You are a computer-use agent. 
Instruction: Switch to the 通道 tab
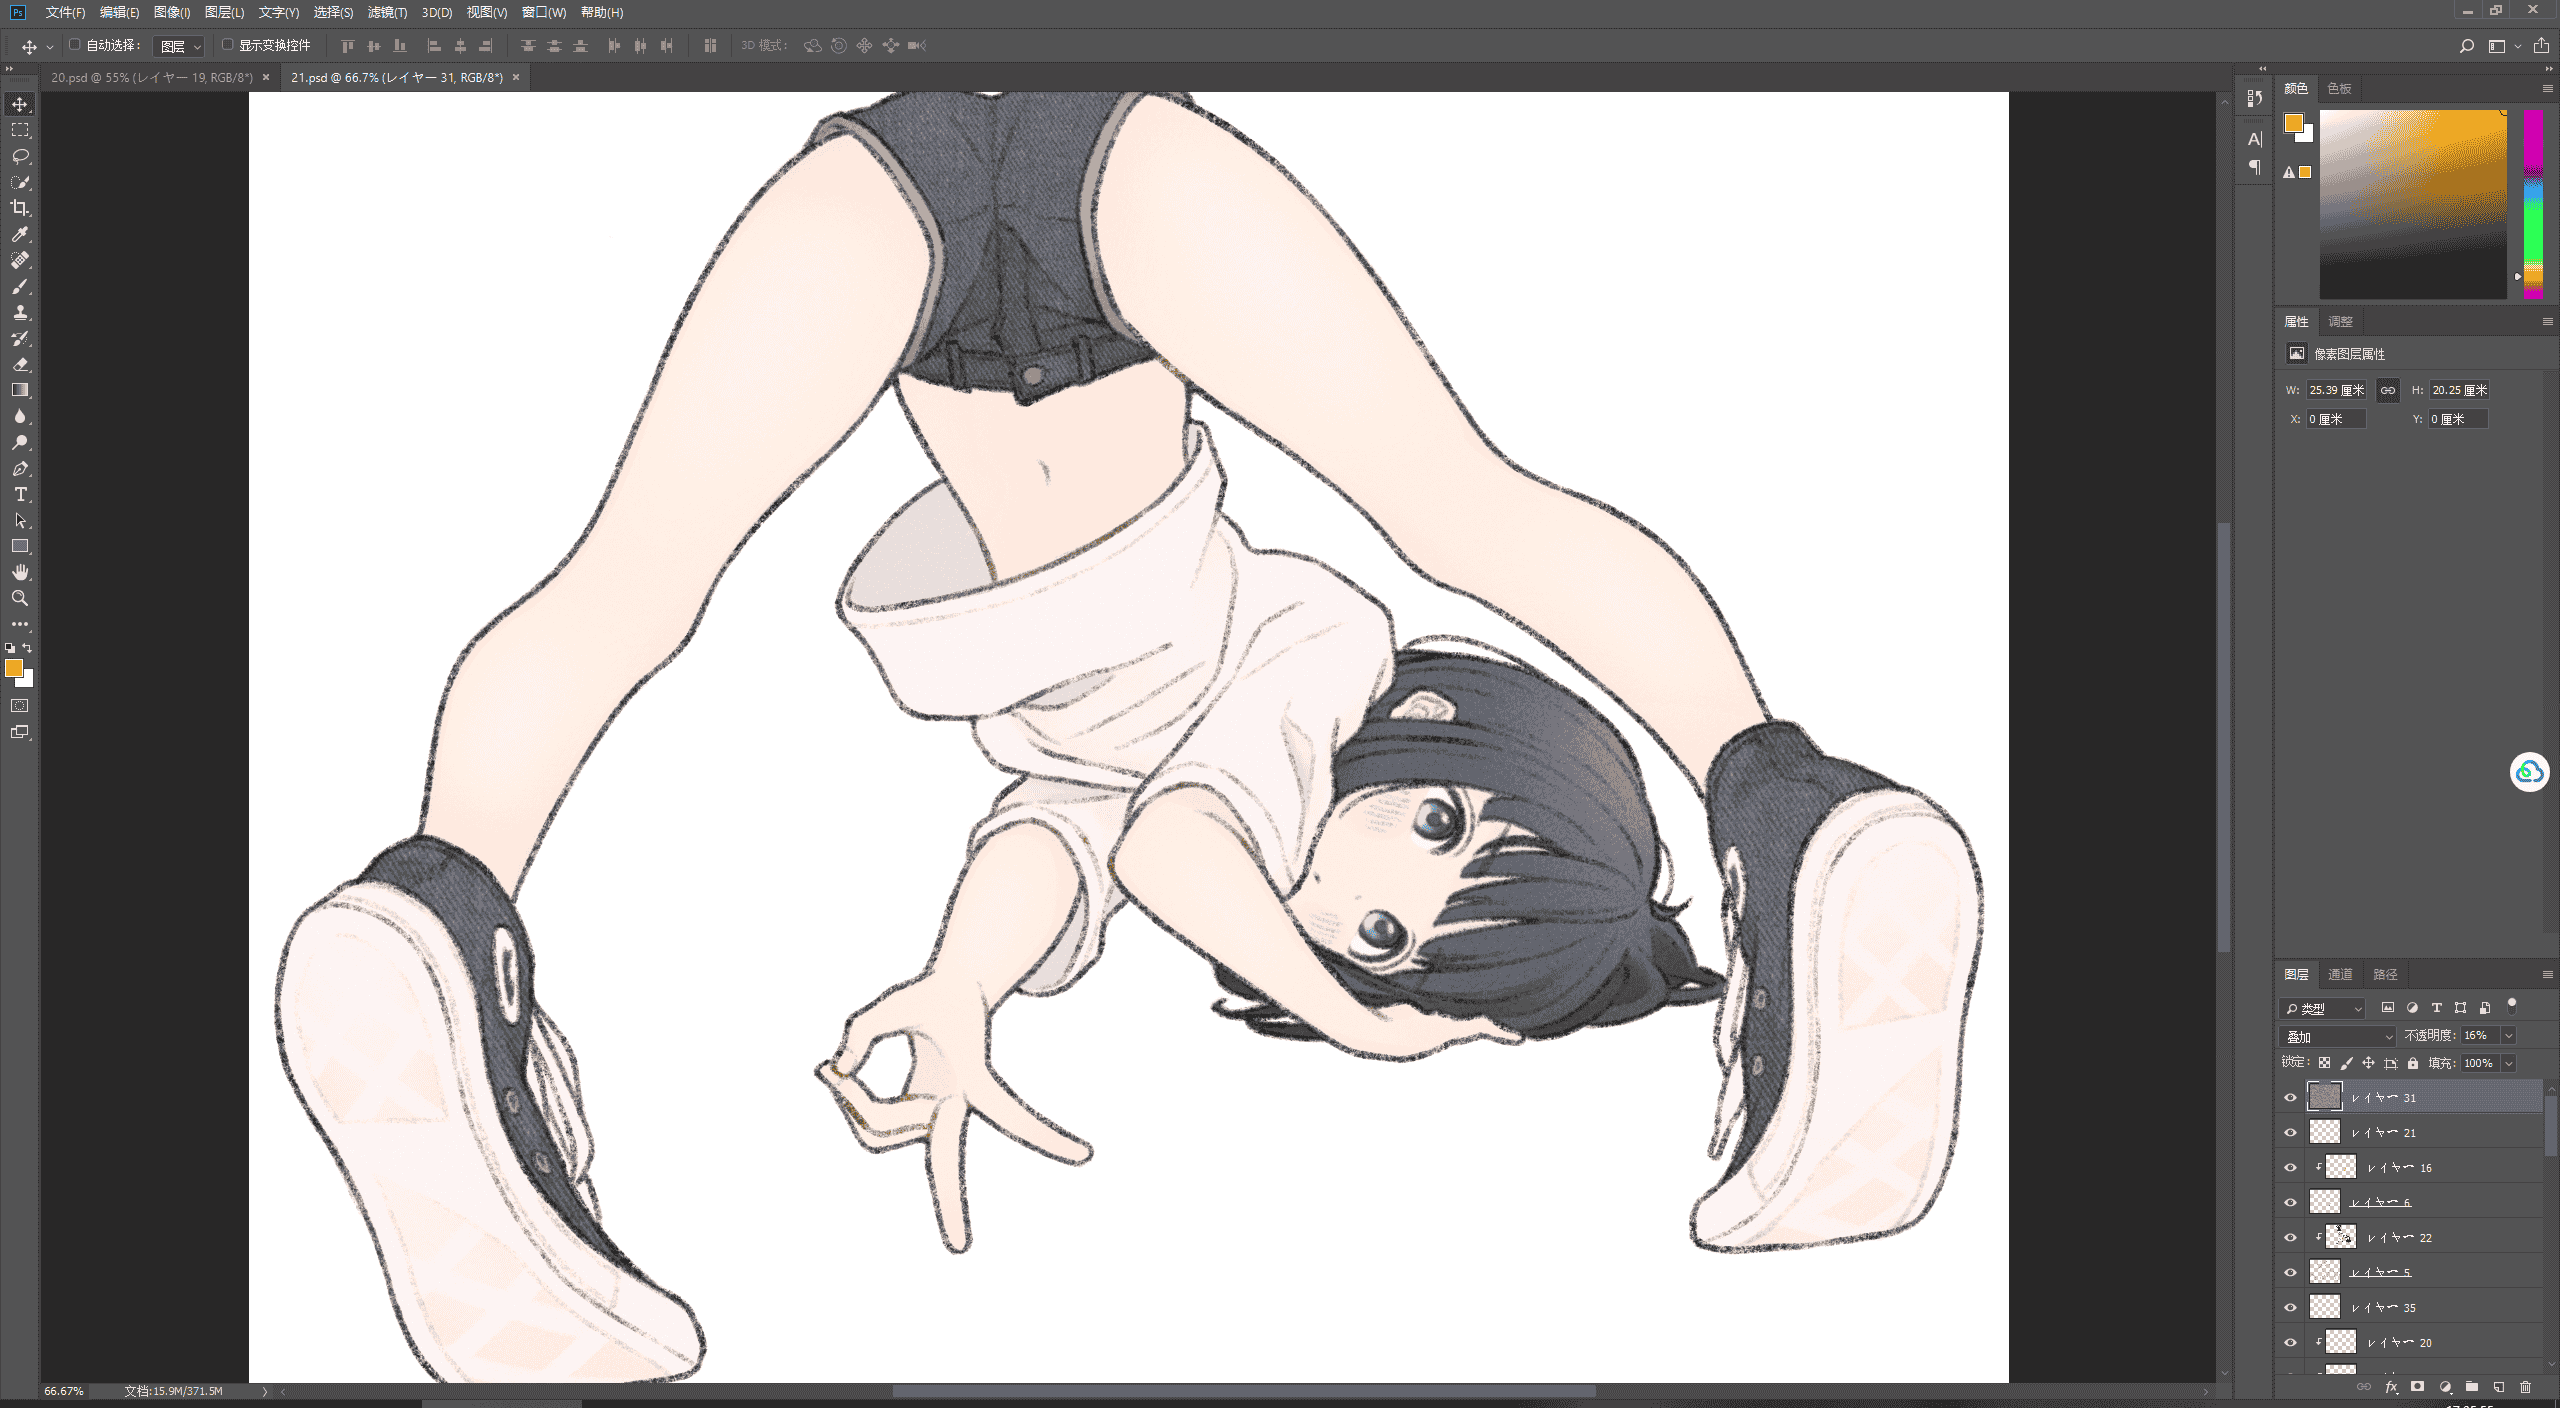(x=2340, y=974)
